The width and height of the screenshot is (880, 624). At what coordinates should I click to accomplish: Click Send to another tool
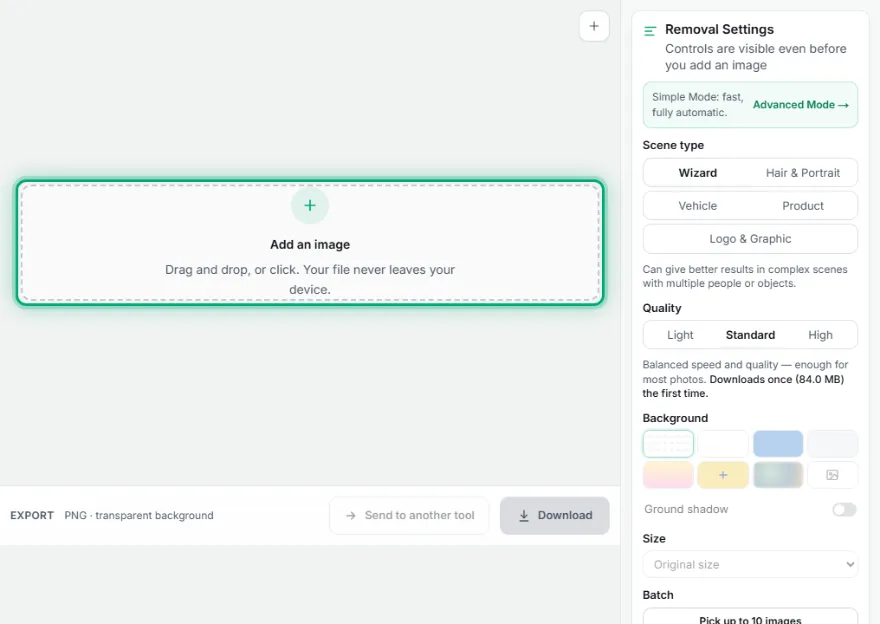click(x=409, y=515)
